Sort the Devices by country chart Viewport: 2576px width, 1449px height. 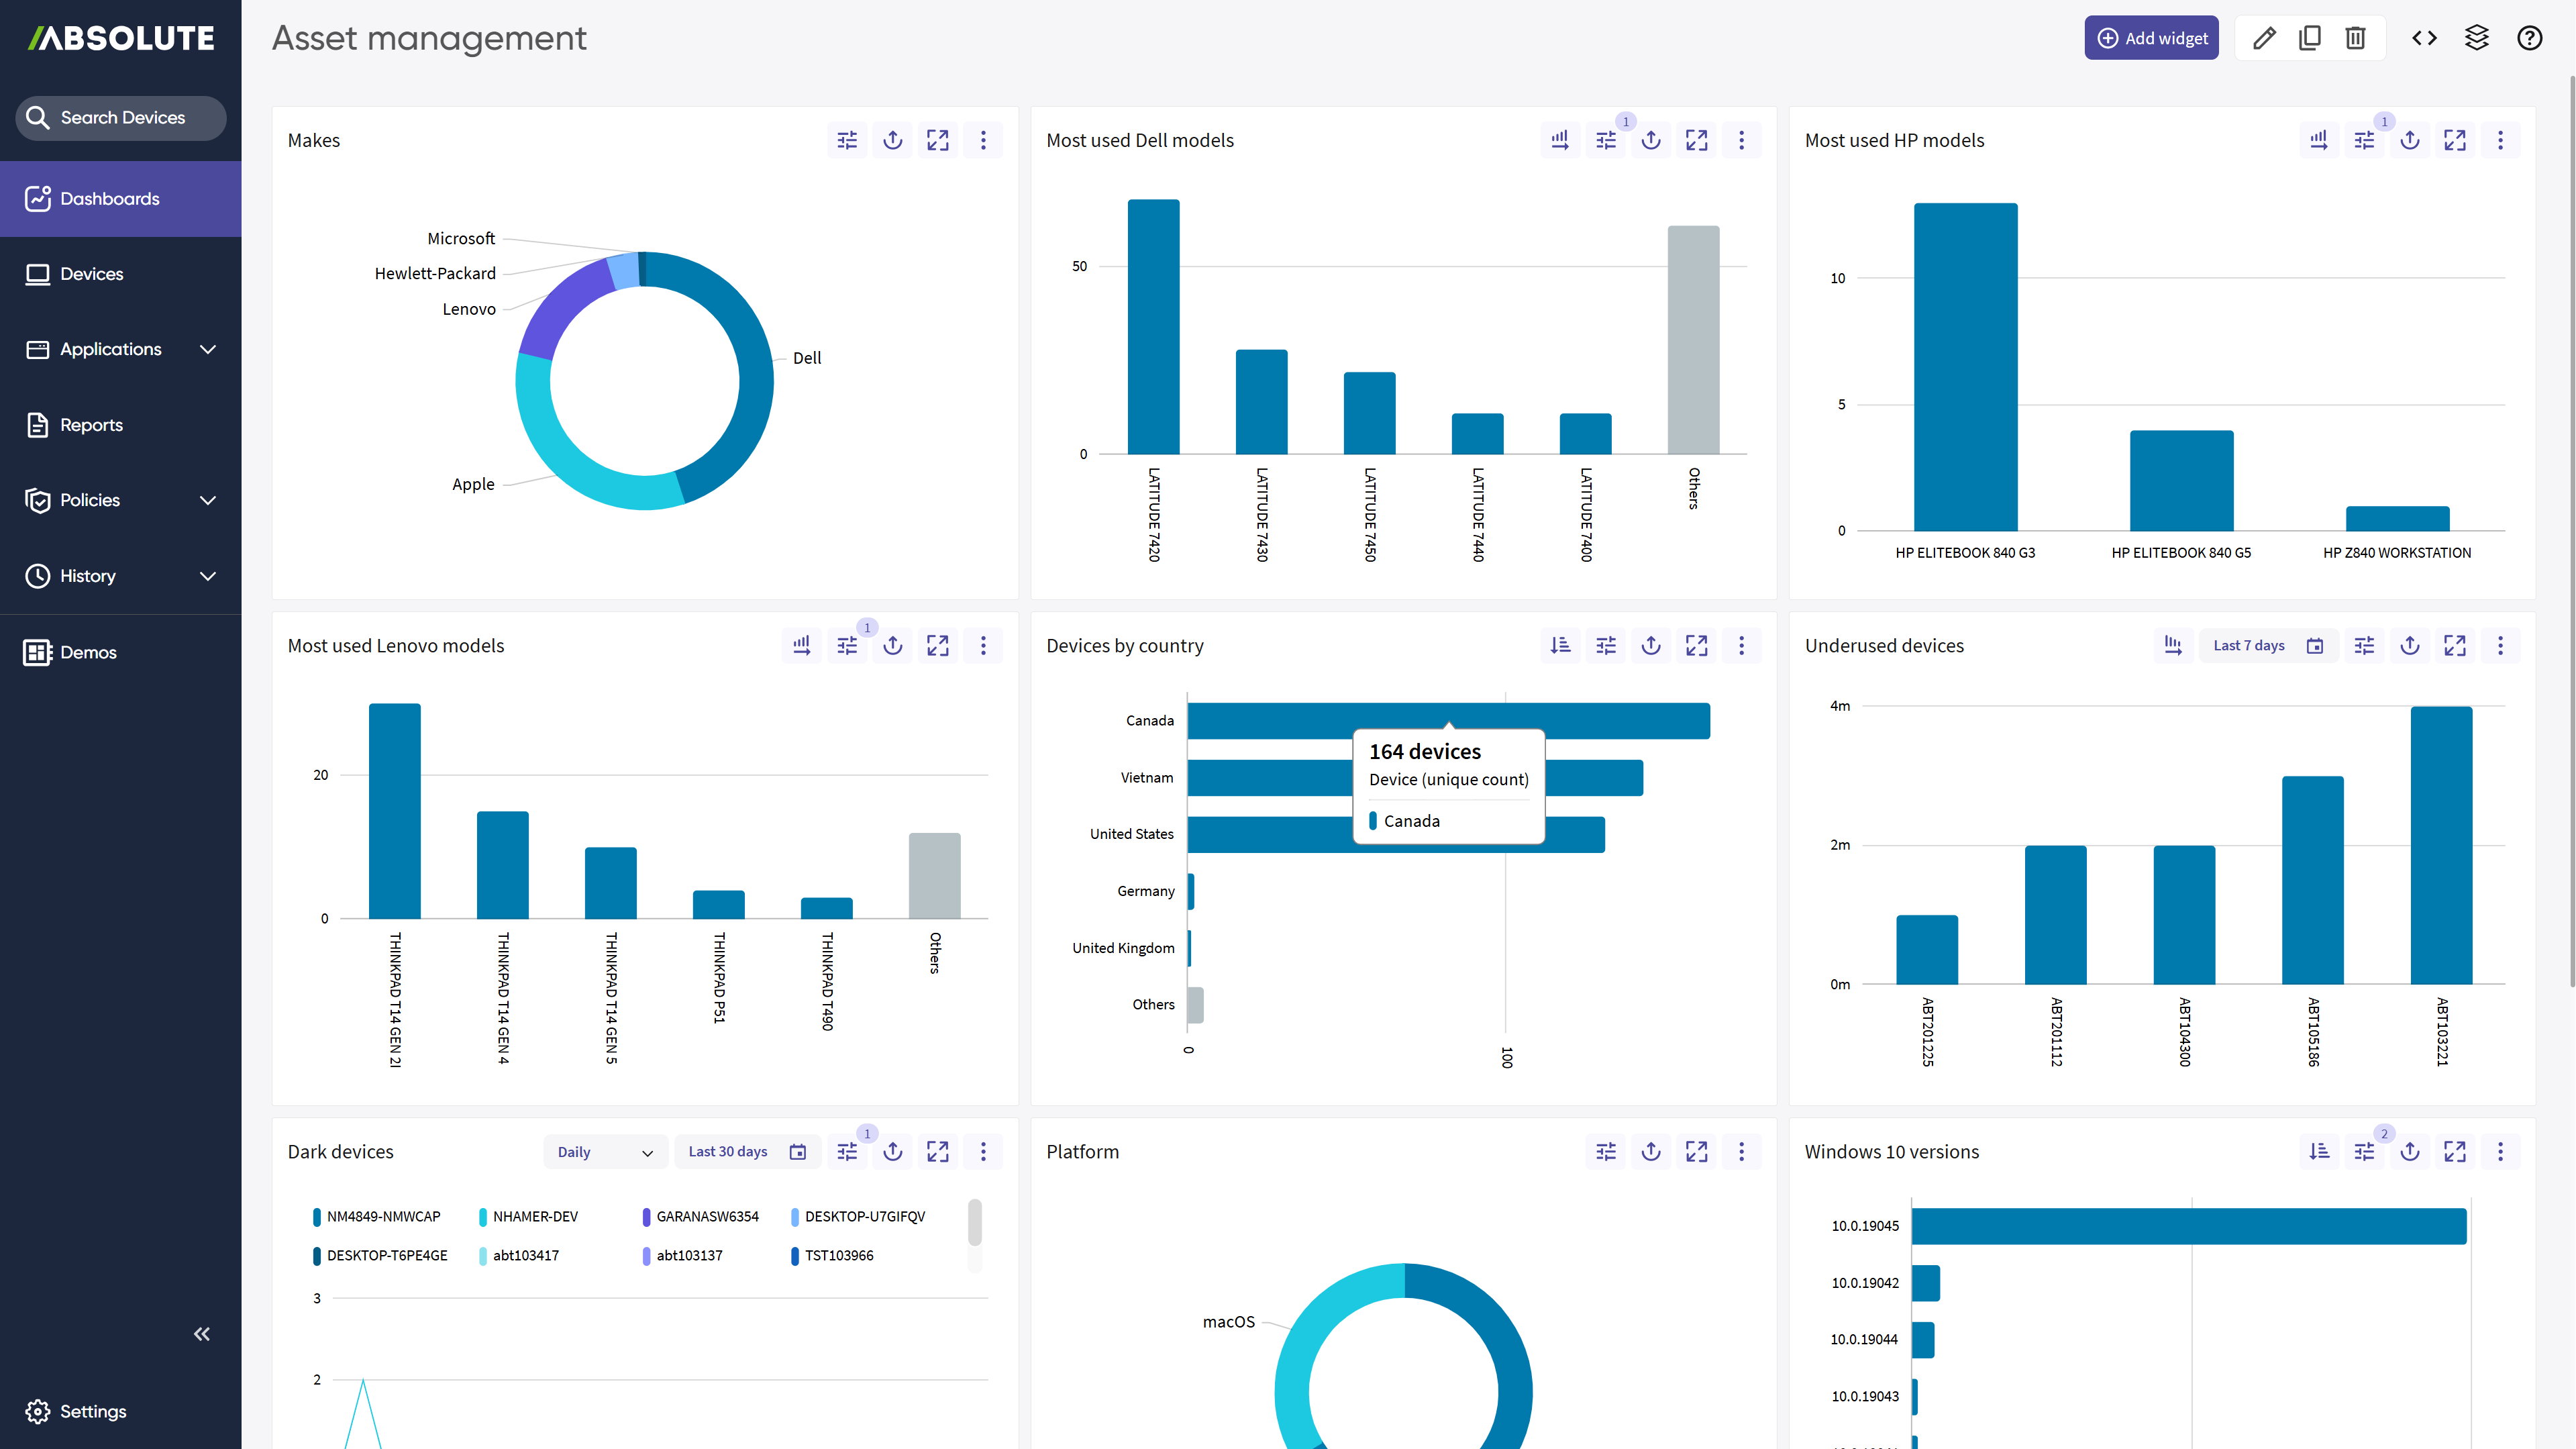point(1560,646)
